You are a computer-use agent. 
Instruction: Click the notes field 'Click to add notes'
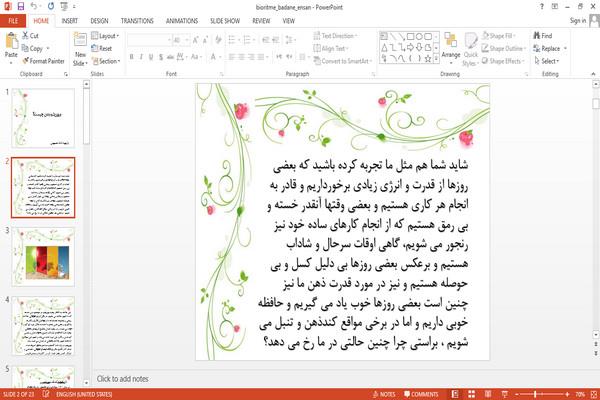[122, 379]
